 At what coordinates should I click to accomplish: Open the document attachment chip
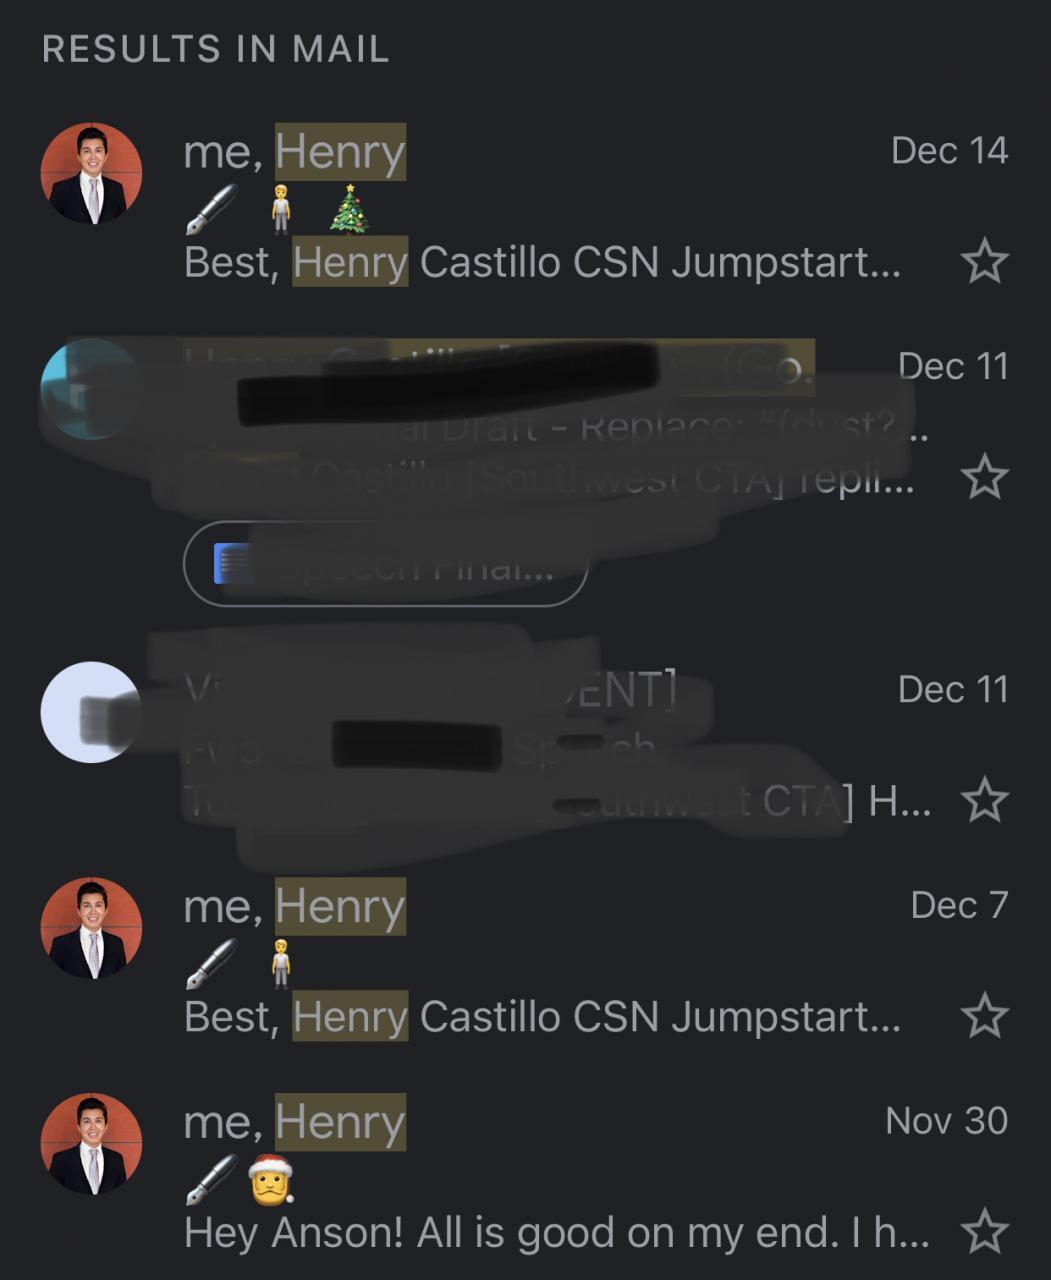click(x=385, y=563)
